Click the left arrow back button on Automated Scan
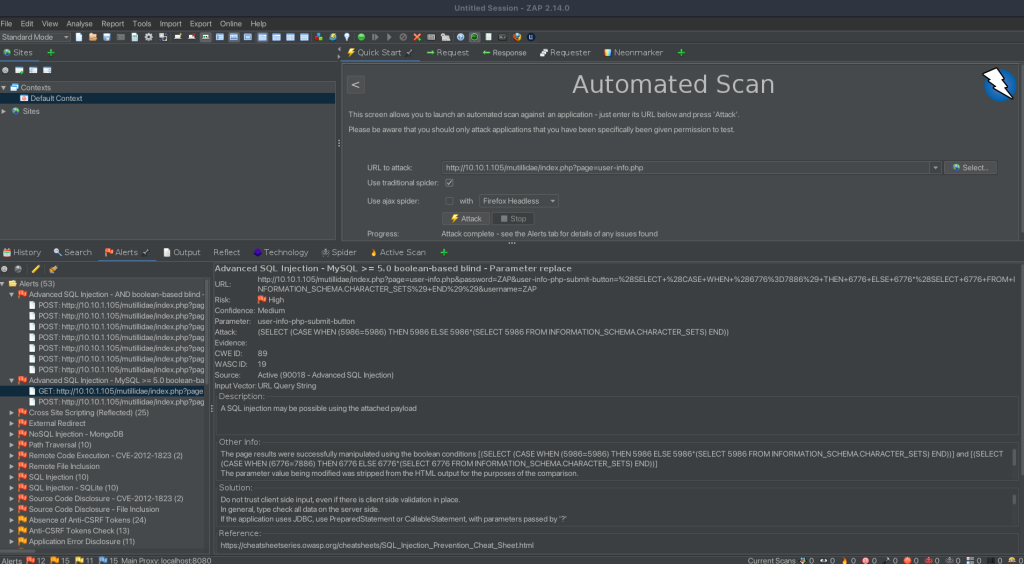This screenshot has width=1024, height=564. pos(356,85)
